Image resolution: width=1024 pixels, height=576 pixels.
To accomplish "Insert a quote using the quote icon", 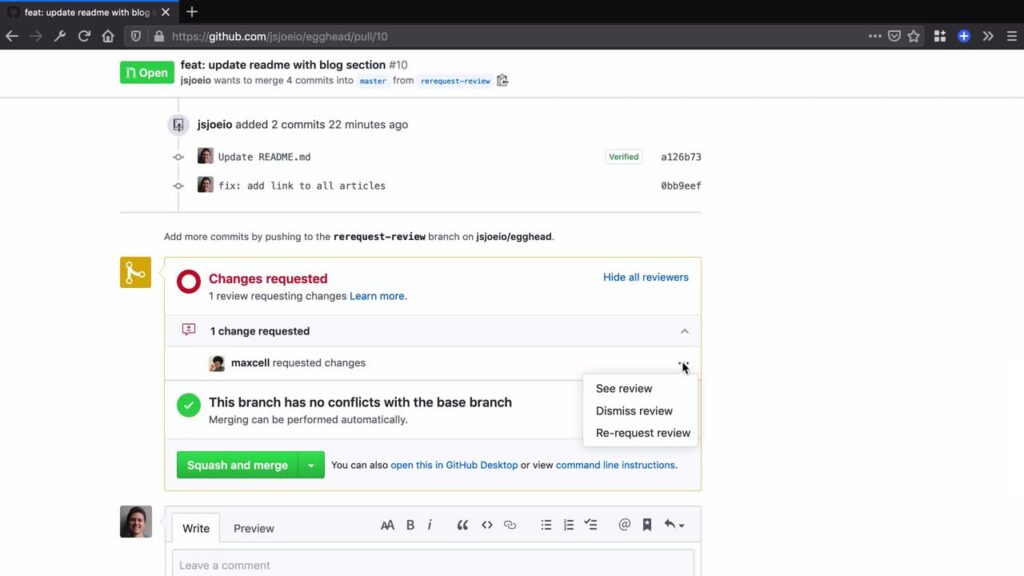I will 462,524.
